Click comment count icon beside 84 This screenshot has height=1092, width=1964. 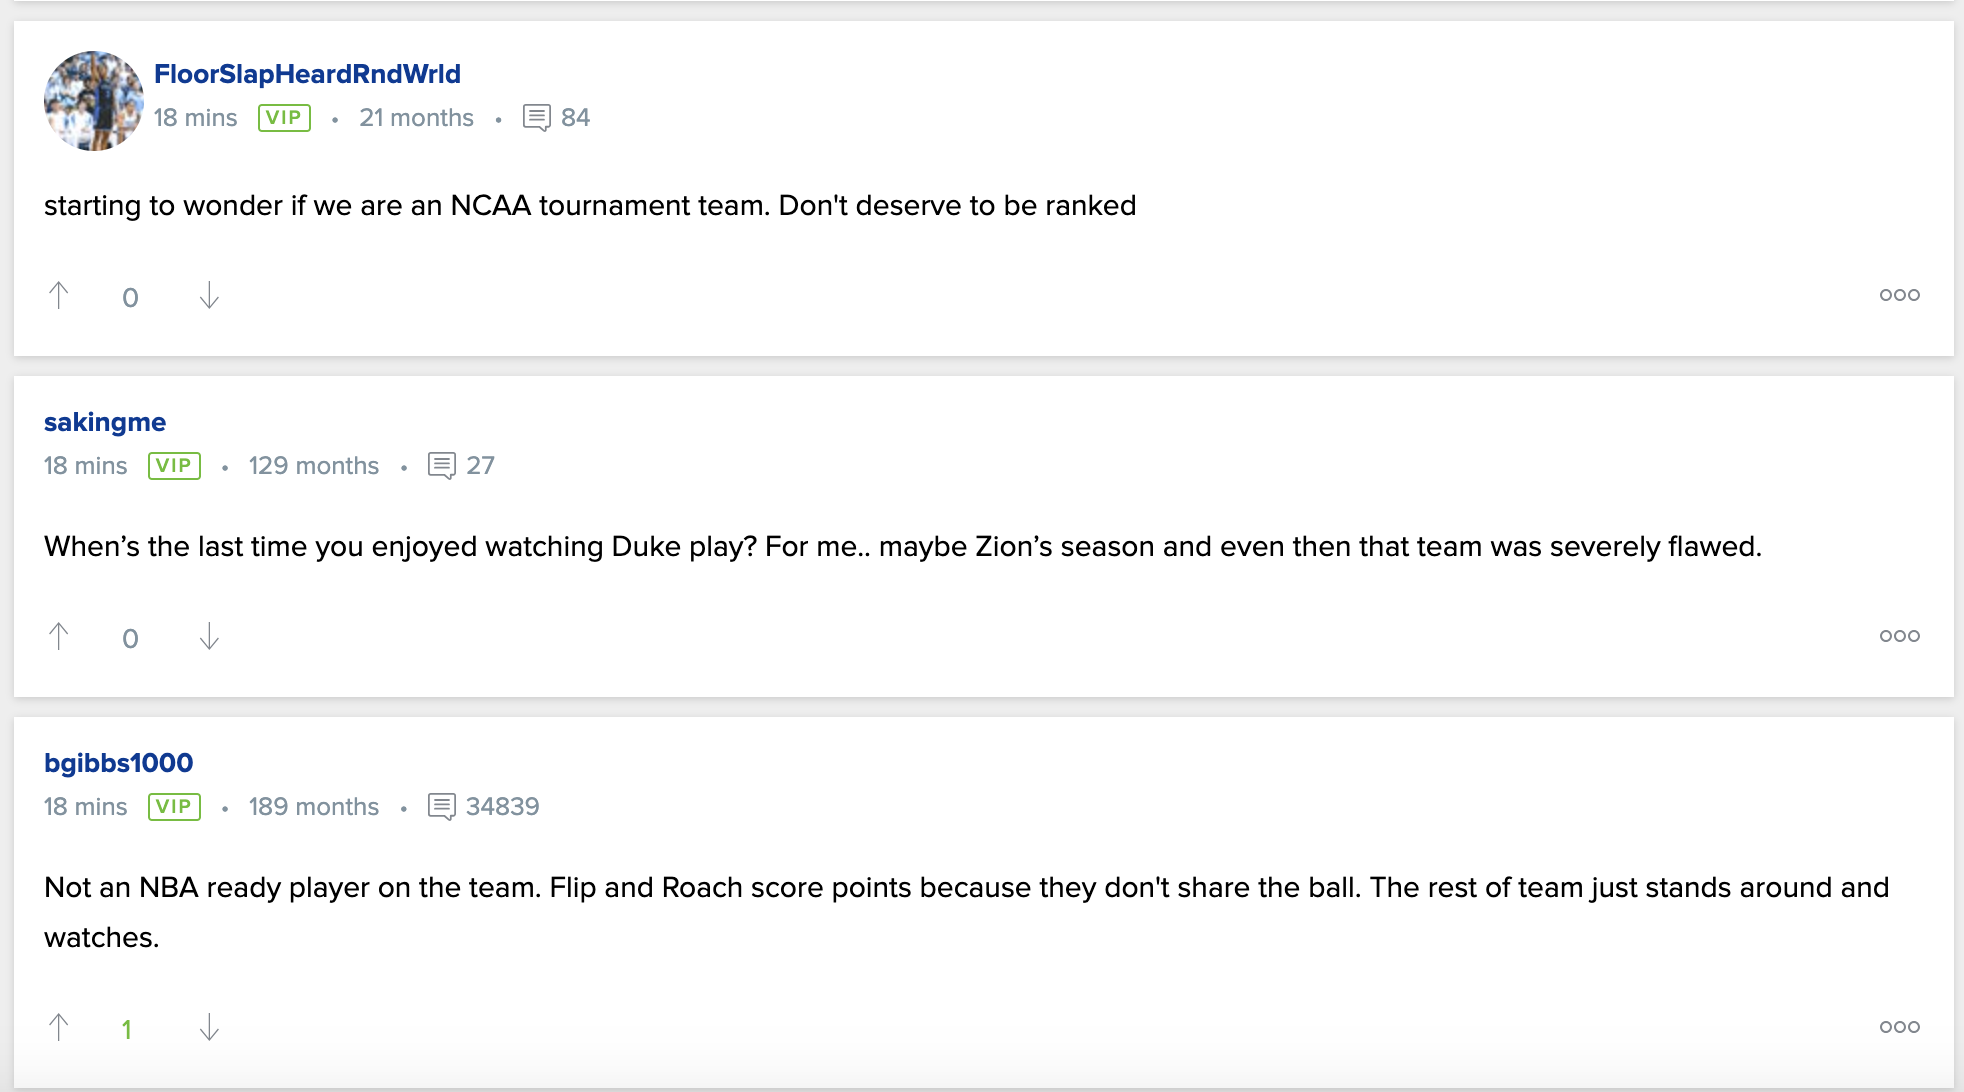[x=537, y=118]
